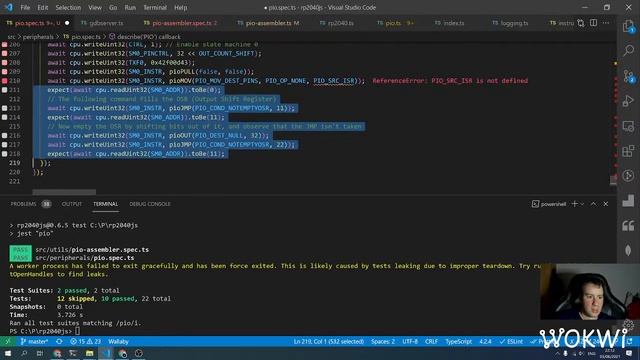Open the Help menu
The width and height of the screenshot is (640, 360).
pyautogui.click(x=180, y=7)
